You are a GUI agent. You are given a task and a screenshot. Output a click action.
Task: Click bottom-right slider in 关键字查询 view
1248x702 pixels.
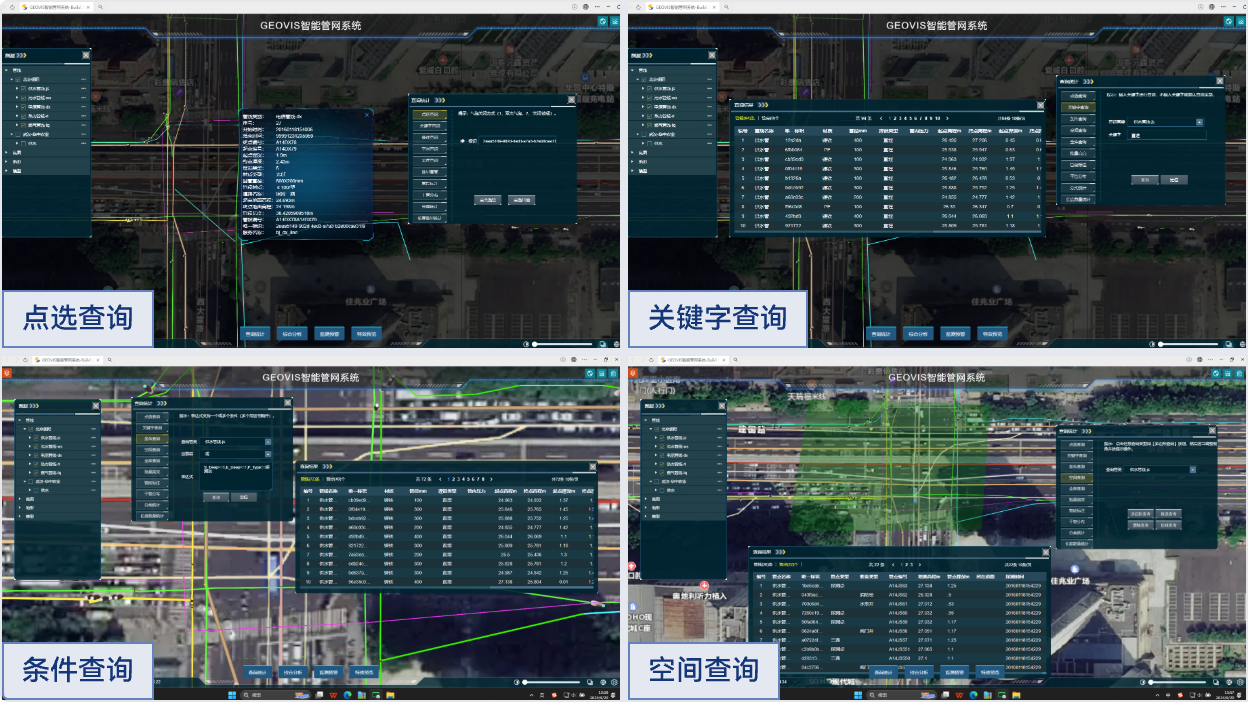[x=1187, y=344]
